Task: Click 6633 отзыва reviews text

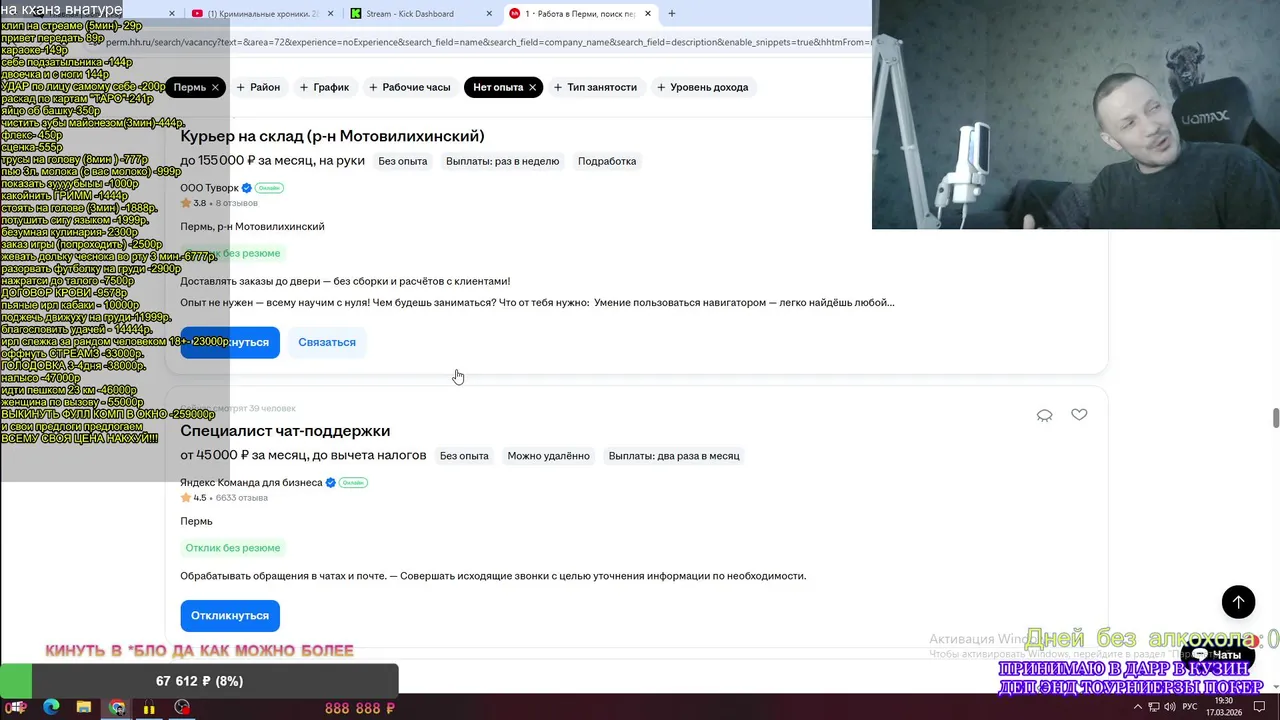Action: coord(241,498)
